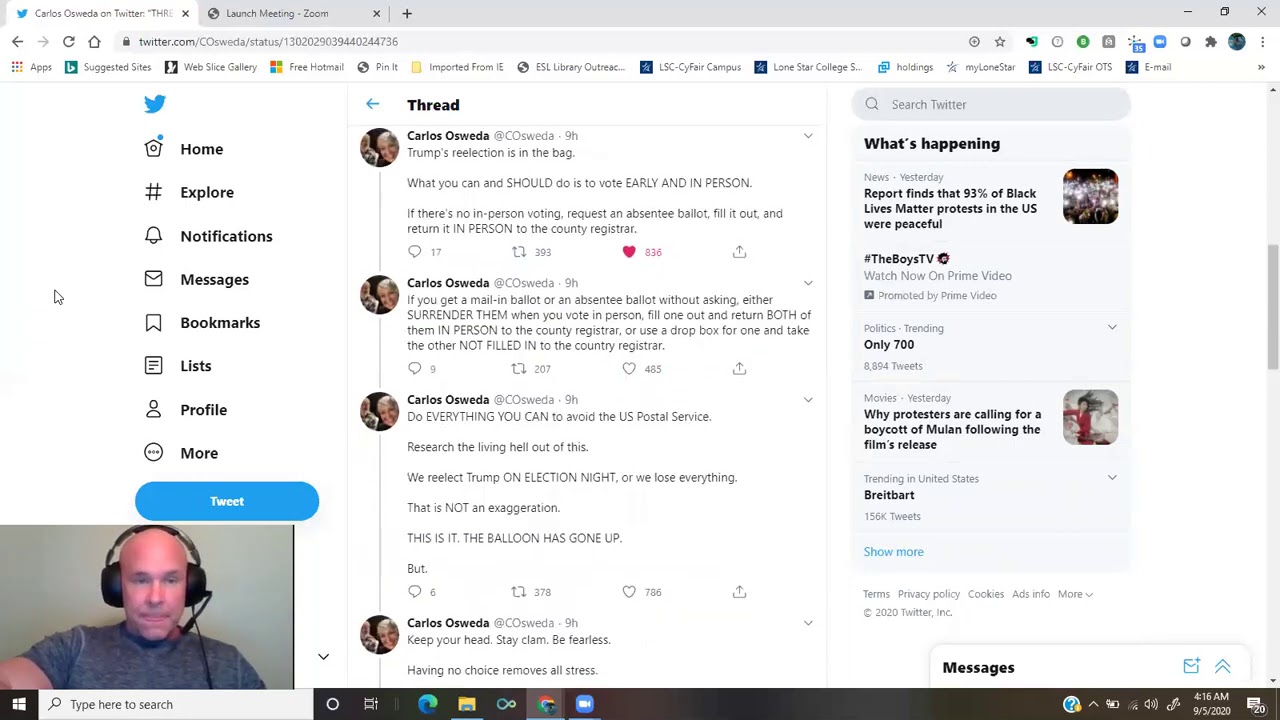1280x720 pixels.
Task: Open Terms footer link
Action: coord(876,594)
